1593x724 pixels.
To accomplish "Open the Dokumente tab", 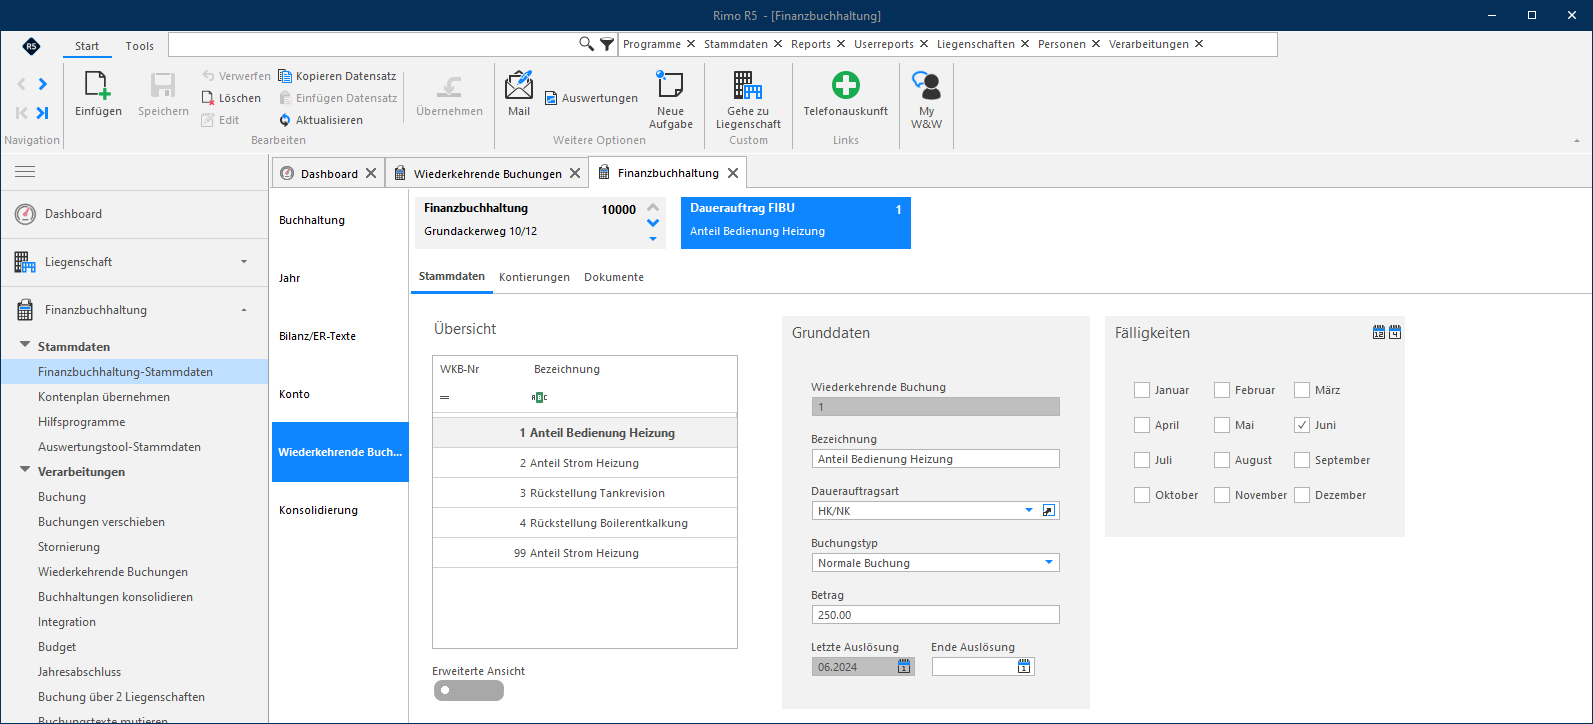I will [x=614, y=277].
